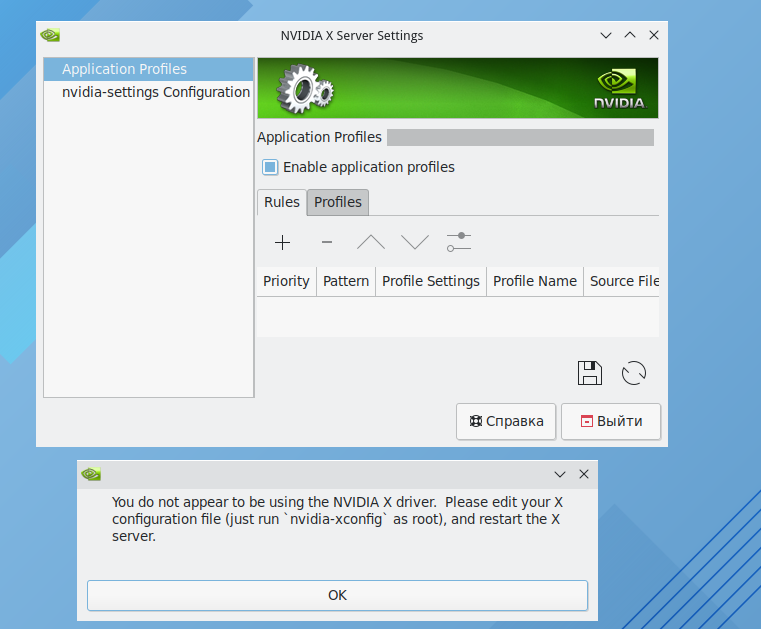761x629 pixels.
Task: Open the edit rule sliders icon
Action: coord(459,242)
